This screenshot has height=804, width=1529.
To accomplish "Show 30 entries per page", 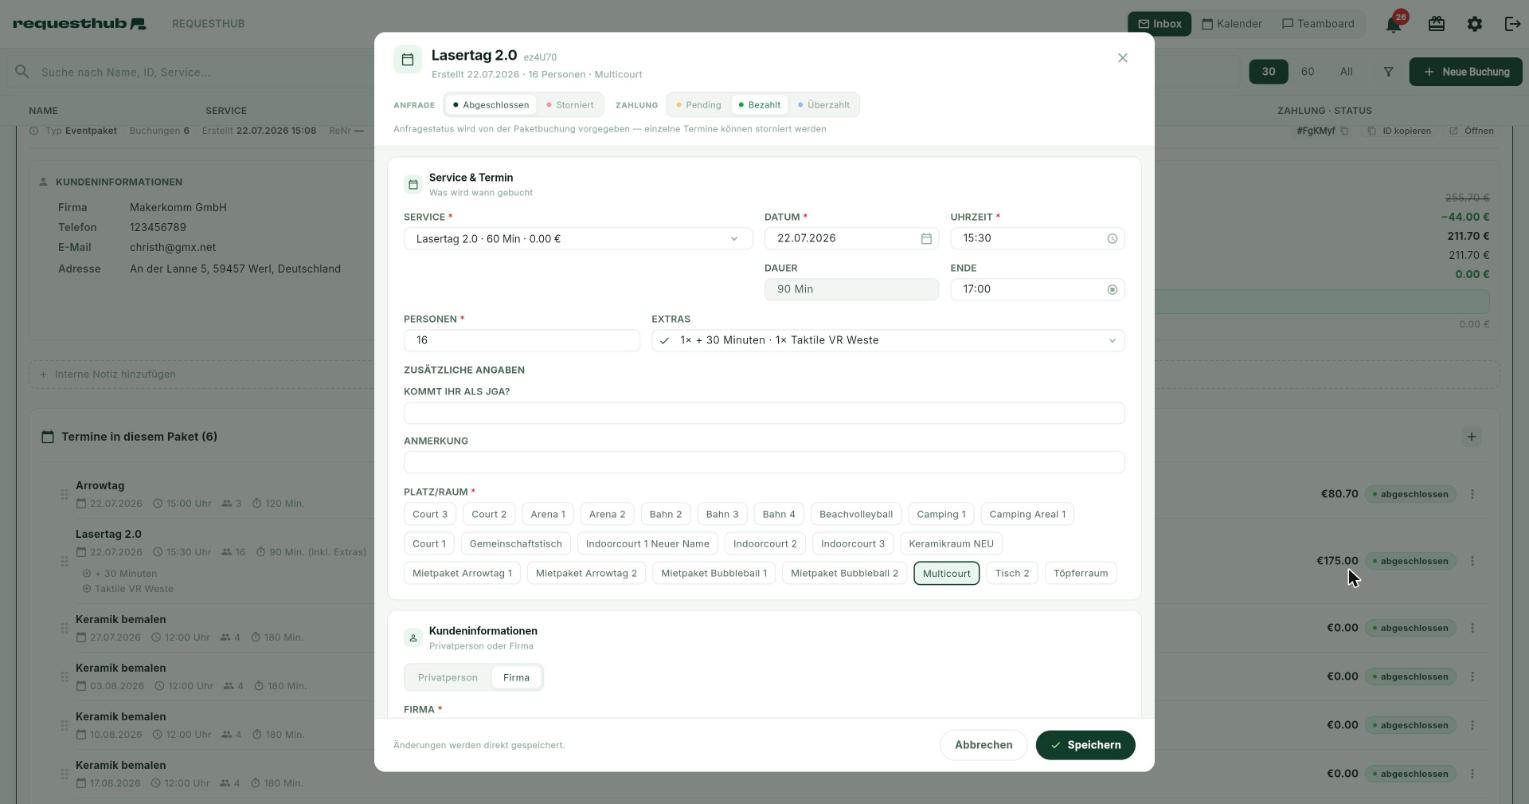I will pos(1268,72).
